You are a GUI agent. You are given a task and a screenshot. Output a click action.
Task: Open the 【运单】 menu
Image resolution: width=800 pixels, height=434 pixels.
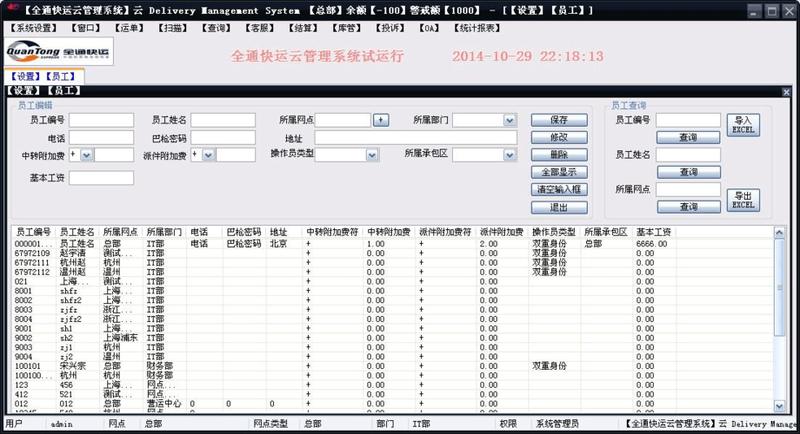coord(129,28)
